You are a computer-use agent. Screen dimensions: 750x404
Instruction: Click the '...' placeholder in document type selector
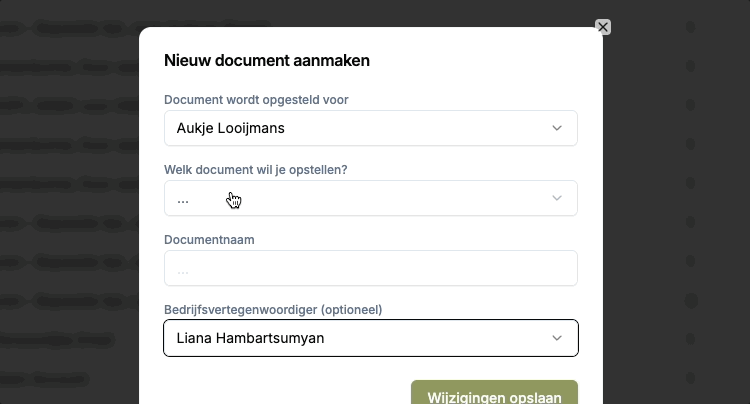(x=183, y=199)
